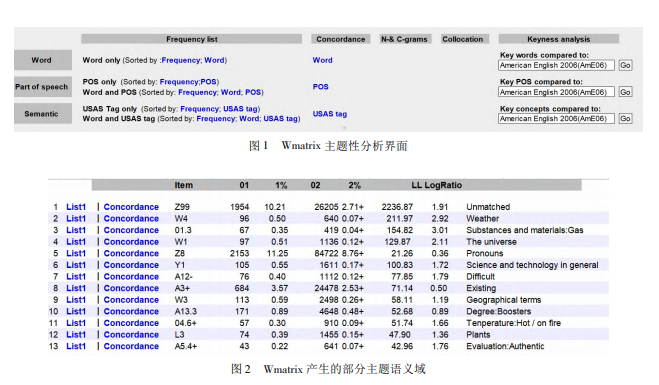Open List1 for row 1 Z99
This screenshot has height=385, width=659.
[x=76, y=207]
